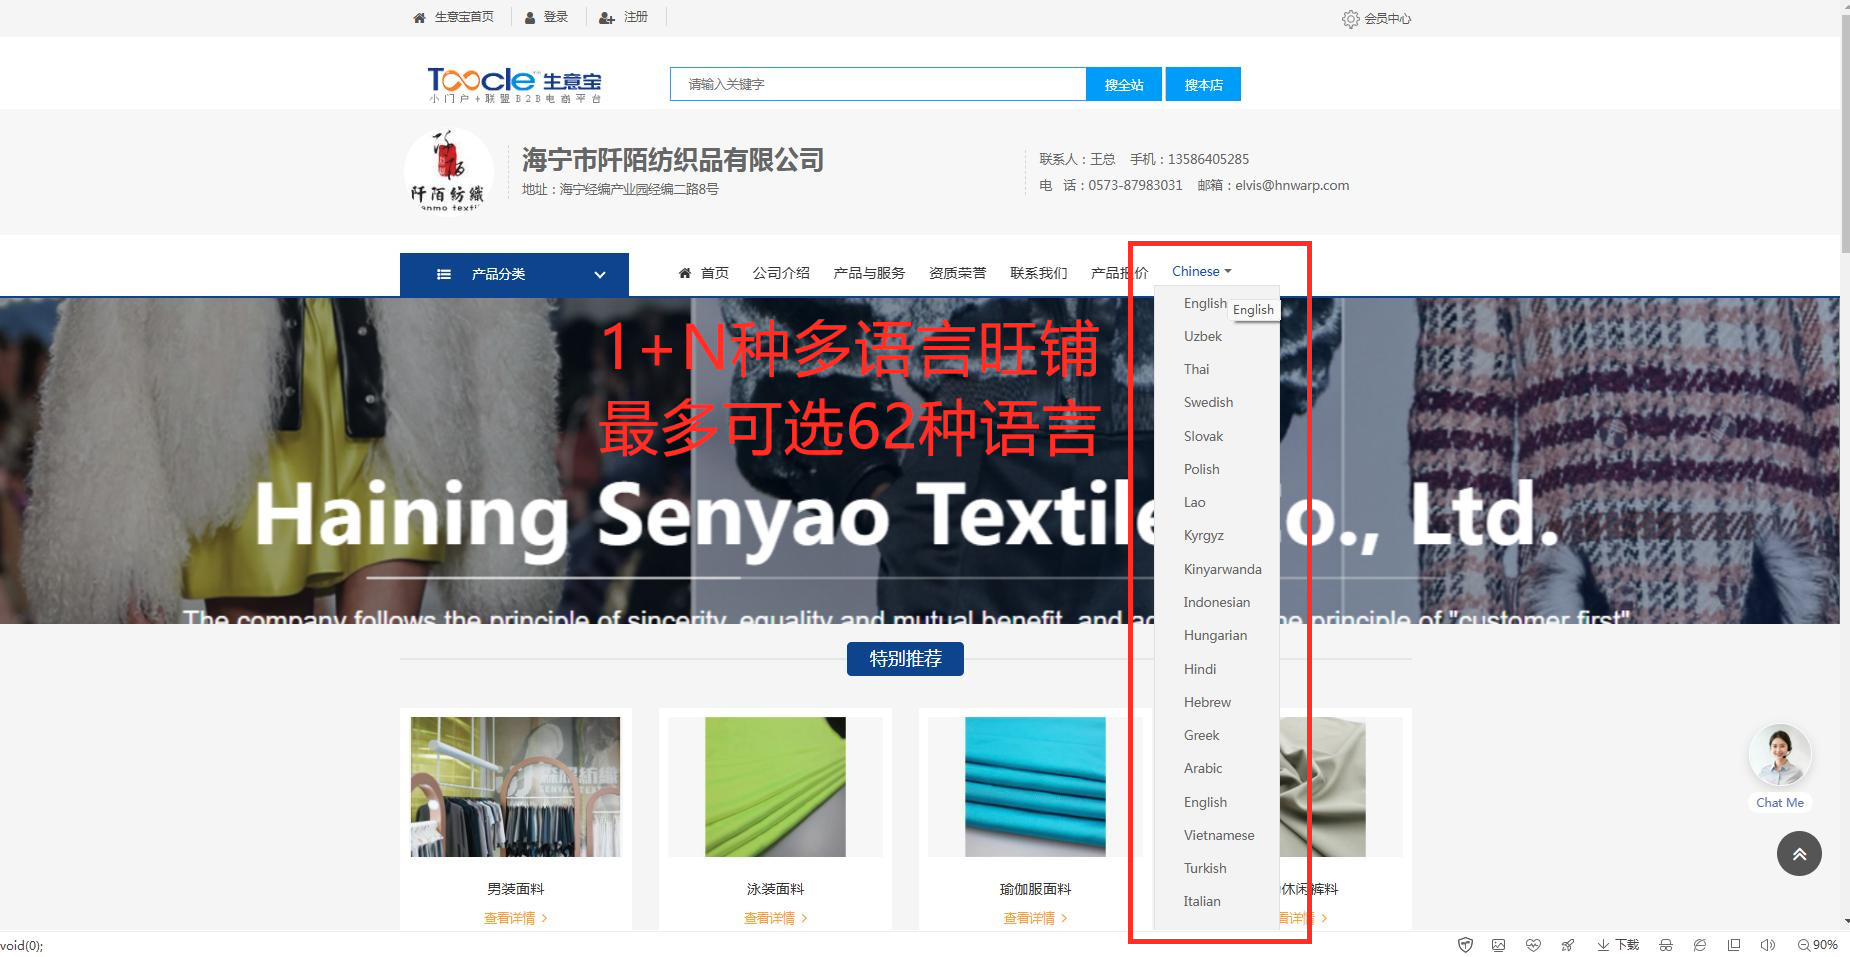Select Arabic language
Screen dimensions: 1850x957
[1203, 768]
